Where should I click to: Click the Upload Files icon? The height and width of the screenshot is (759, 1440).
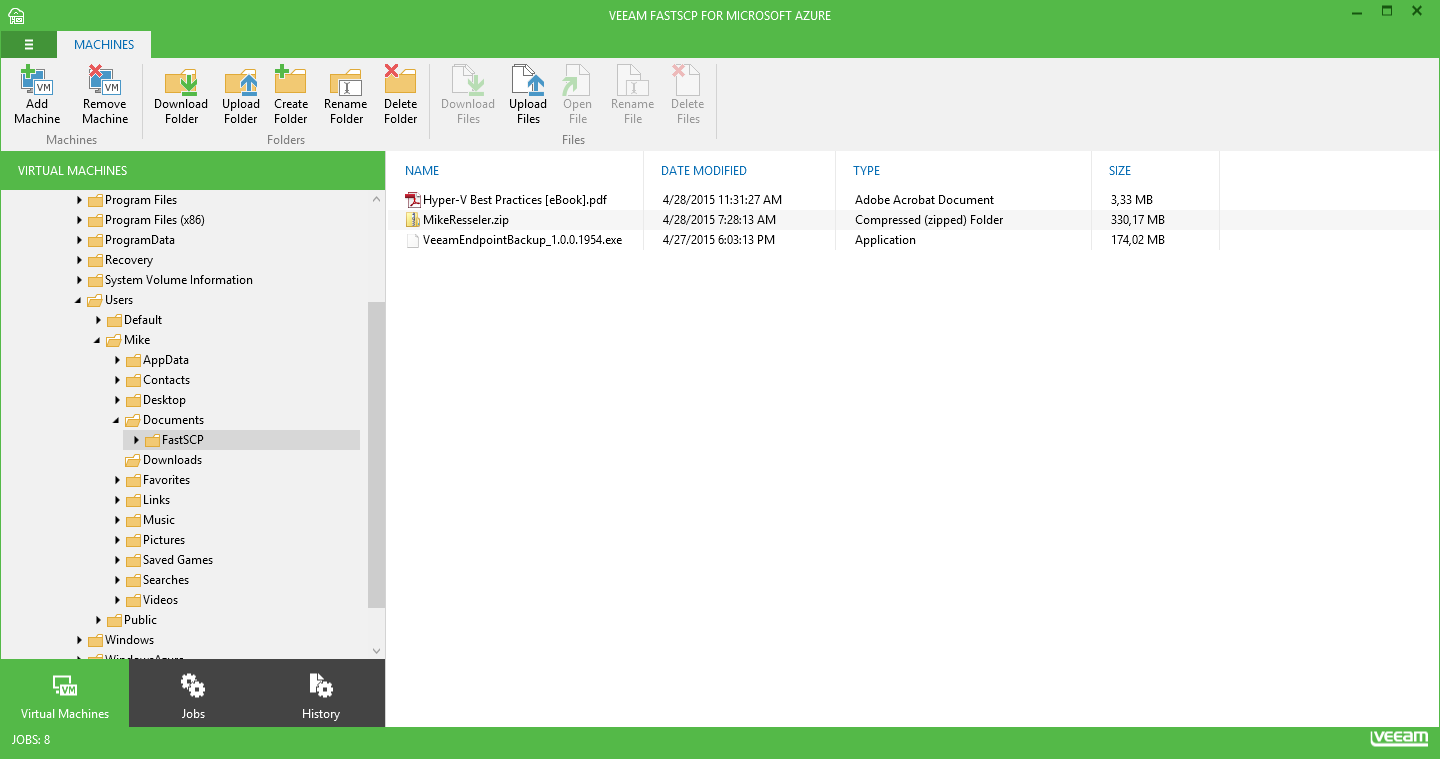527,82
